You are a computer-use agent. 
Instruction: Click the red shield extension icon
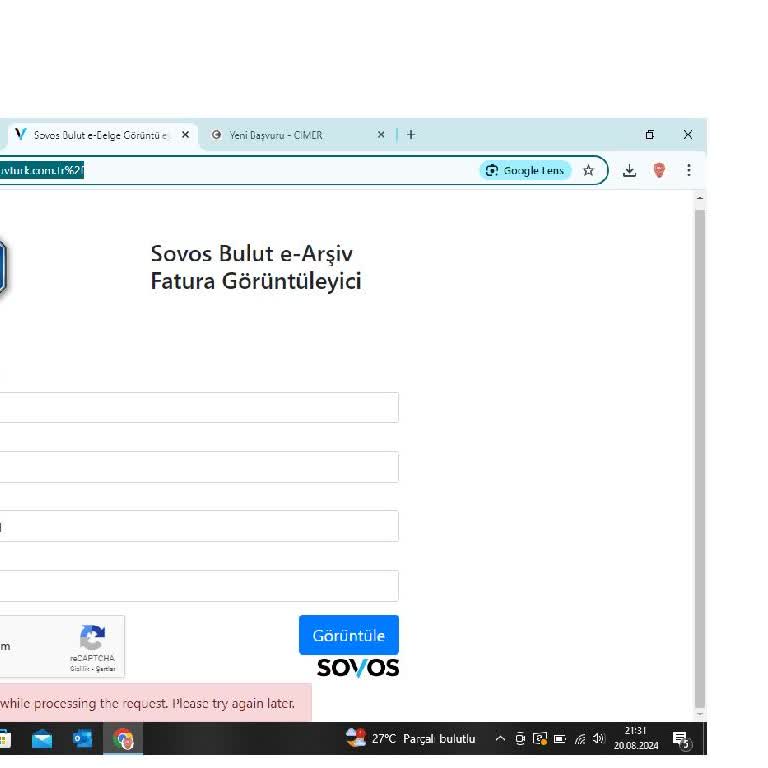point(659,170)
